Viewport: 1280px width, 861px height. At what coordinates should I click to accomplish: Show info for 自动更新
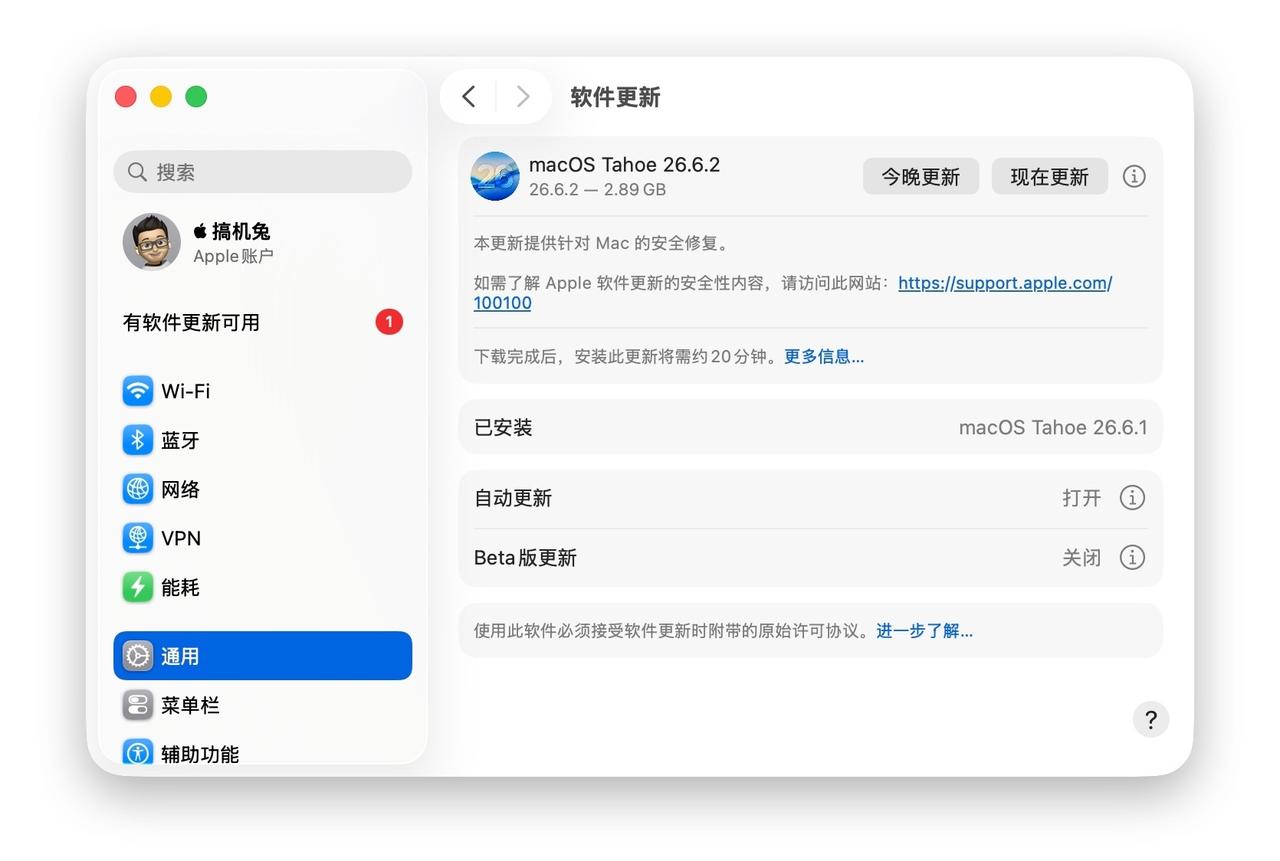tap(1132, 498)
